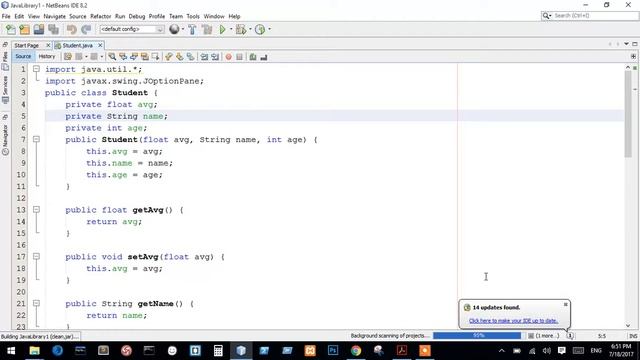Open the globe icon's dropdown arrow
Image resolution: width=640 pixels, height=360 pixels.
(x=182, y=29)
